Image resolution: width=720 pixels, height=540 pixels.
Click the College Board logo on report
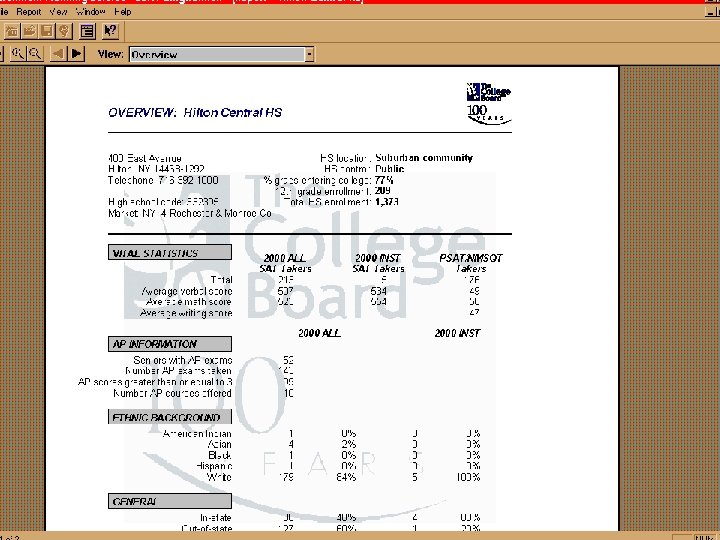pyautogui.click(x=489, y=103)
